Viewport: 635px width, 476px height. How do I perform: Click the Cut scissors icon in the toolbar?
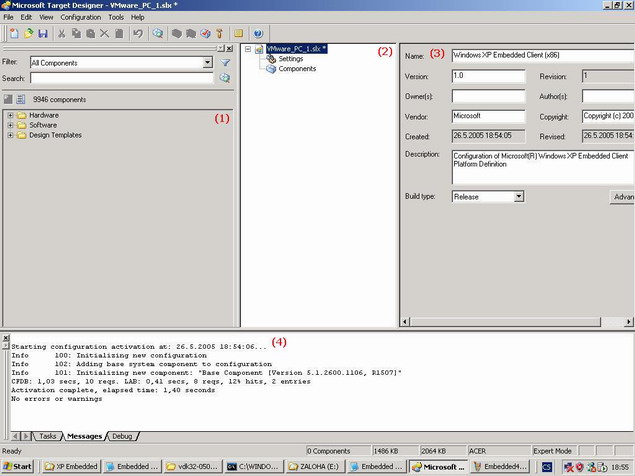pyautogui.click(x=62, y=33)
